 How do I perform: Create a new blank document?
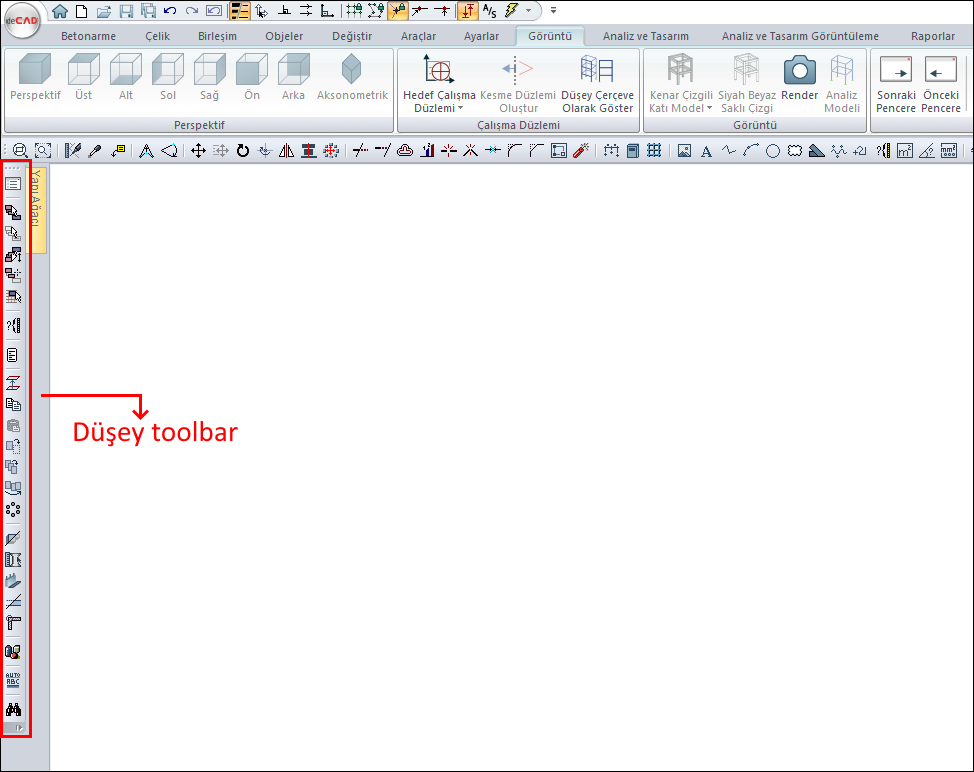click(x=81, y=11)
